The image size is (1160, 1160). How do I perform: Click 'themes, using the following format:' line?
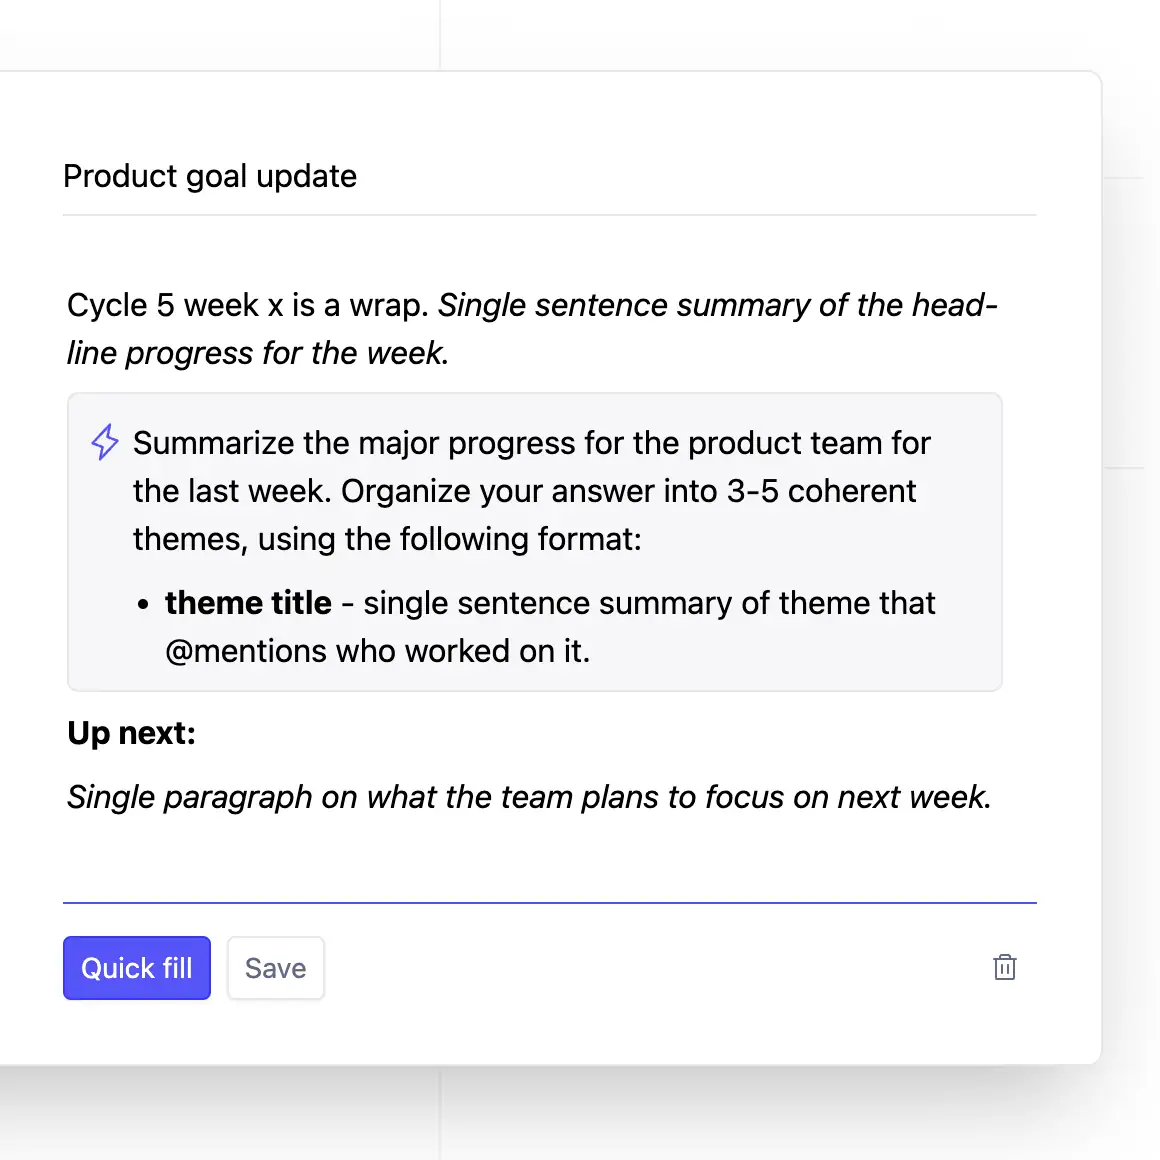click(x=387, y=539)
